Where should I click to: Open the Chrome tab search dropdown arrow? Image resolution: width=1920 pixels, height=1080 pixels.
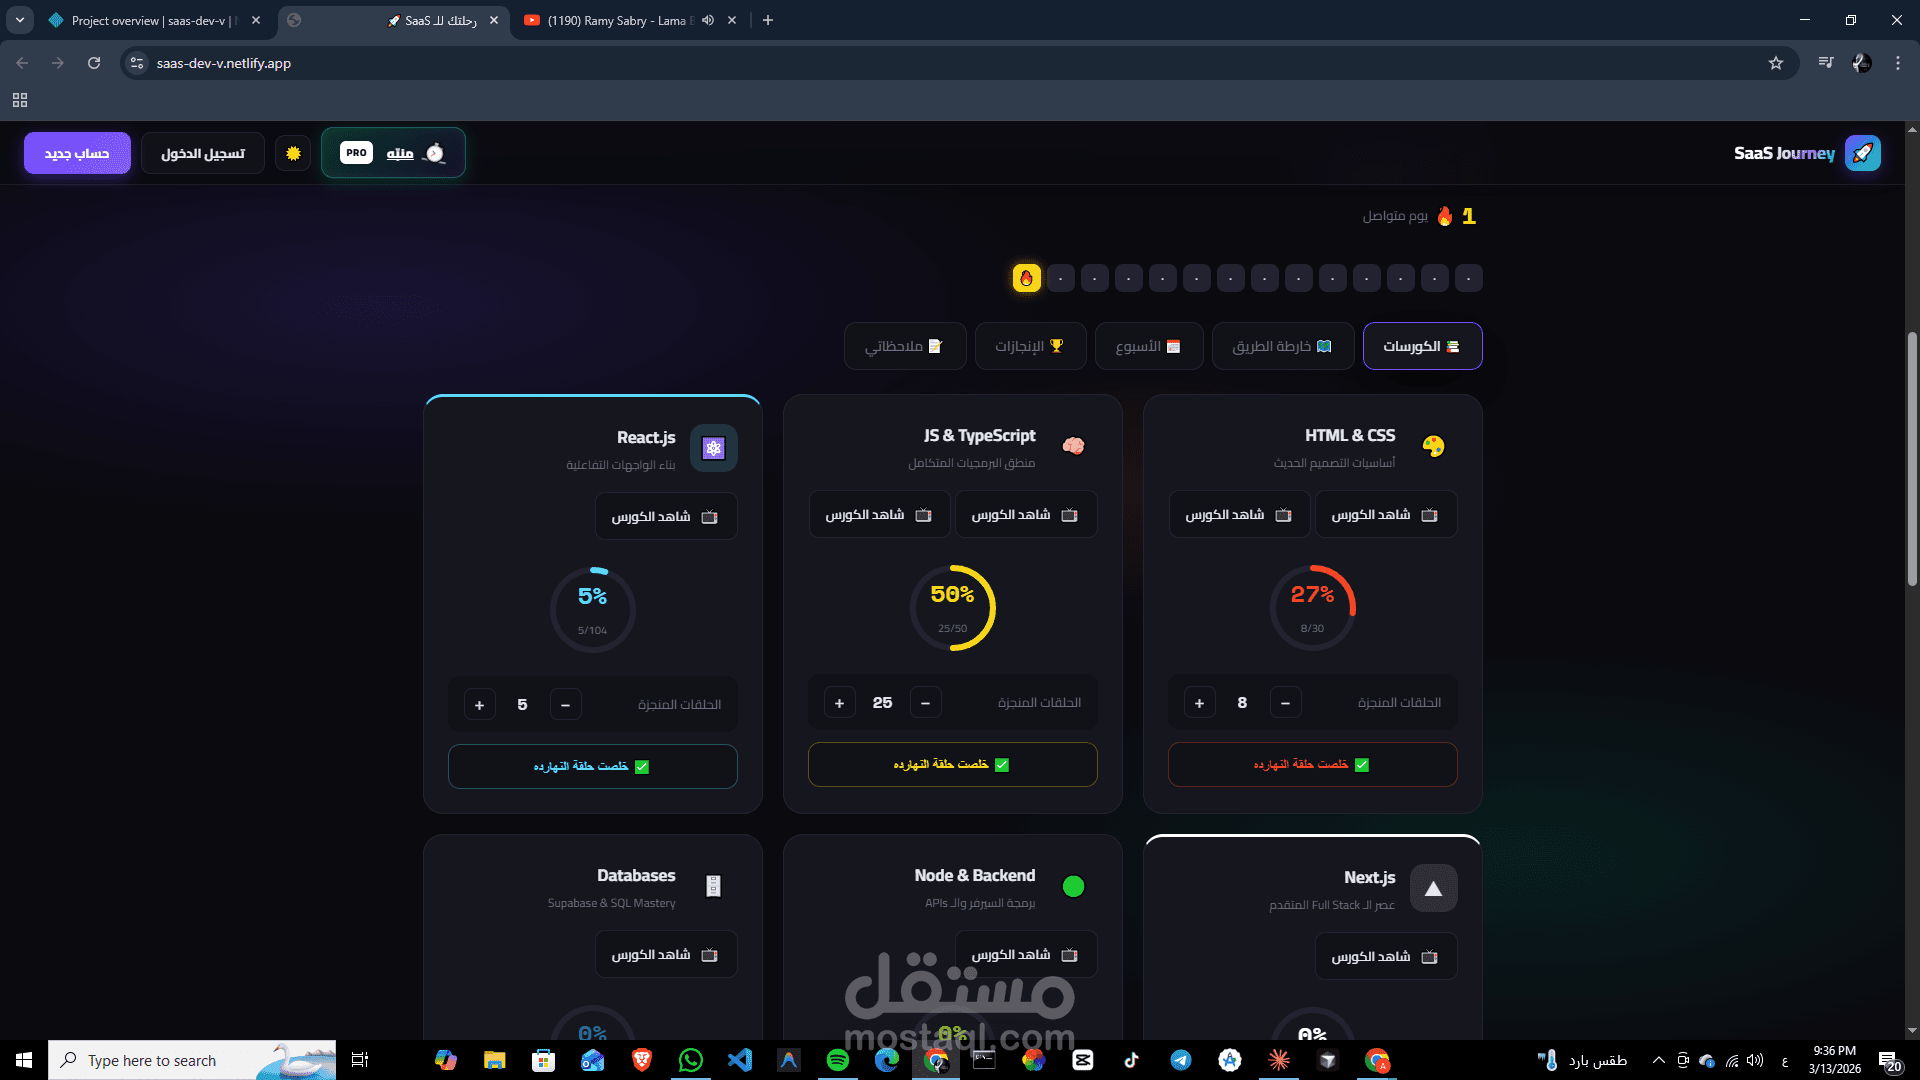(x=20, y=20)
